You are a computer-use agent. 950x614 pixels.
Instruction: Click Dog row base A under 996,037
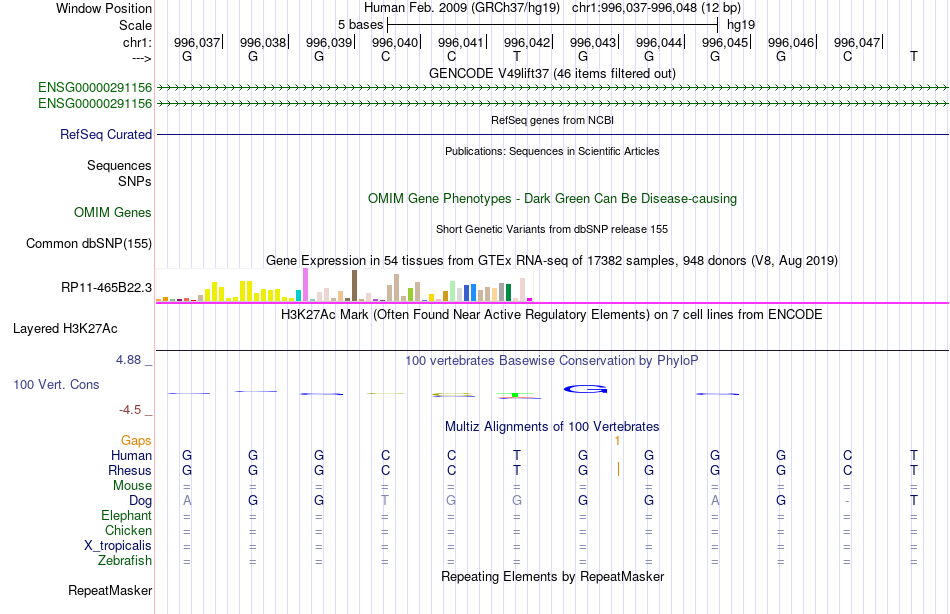click(x=187, y=501)
